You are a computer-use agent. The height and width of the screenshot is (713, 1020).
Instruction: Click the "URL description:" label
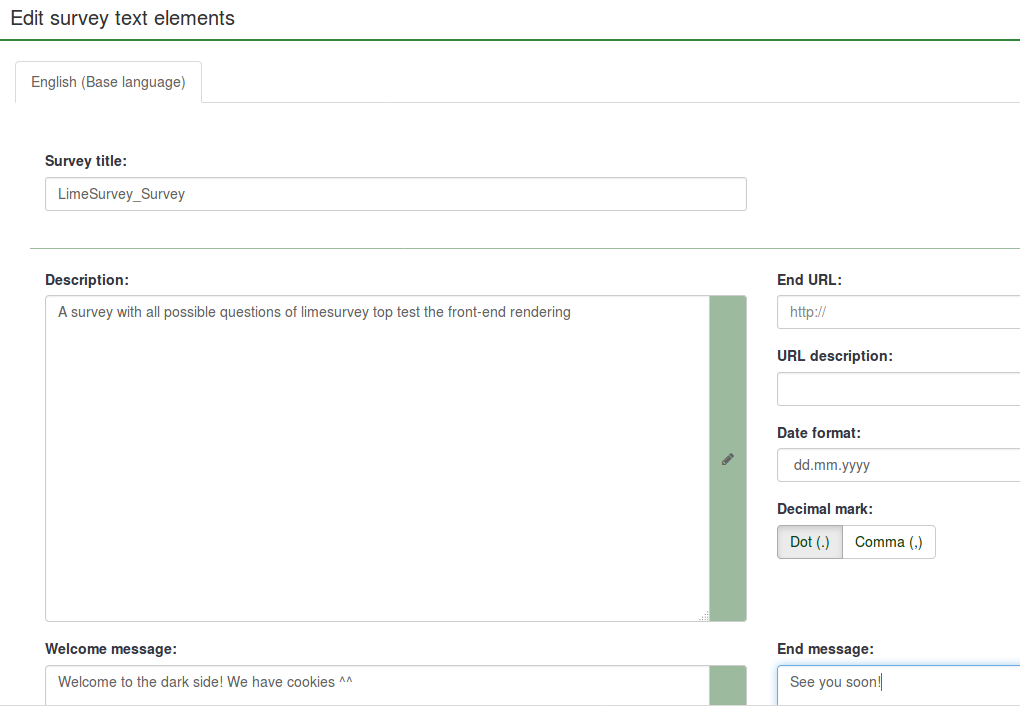(834, 356)
